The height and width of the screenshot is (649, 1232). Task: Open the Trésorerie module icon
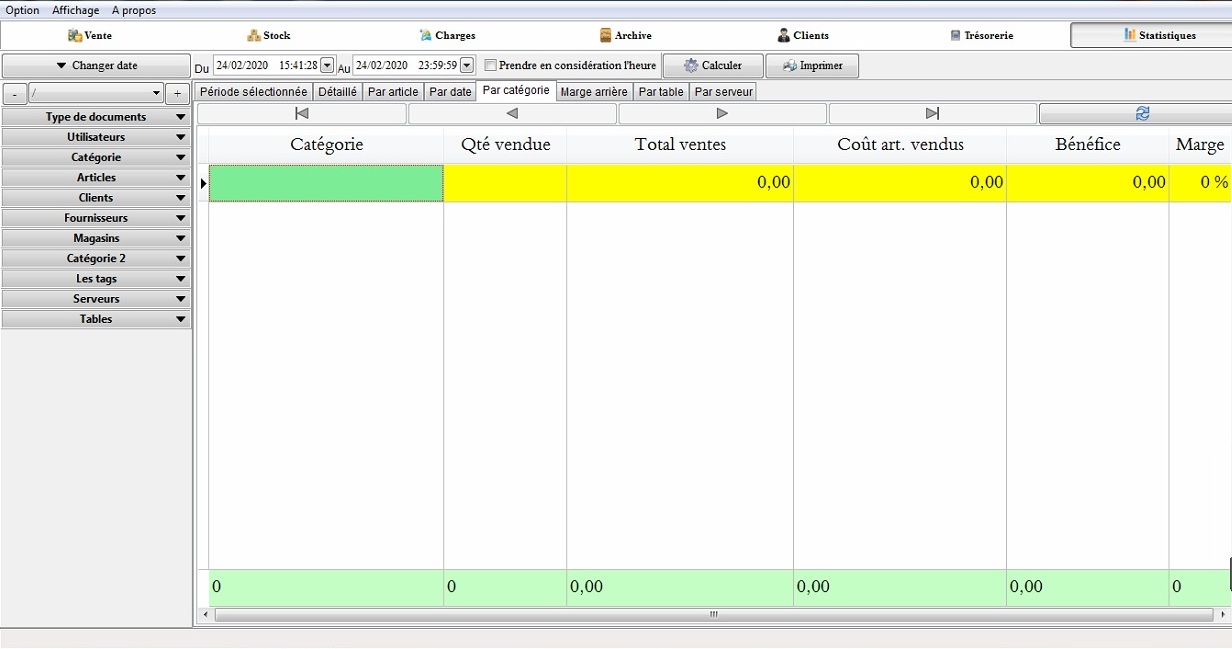tap(955, 36)
